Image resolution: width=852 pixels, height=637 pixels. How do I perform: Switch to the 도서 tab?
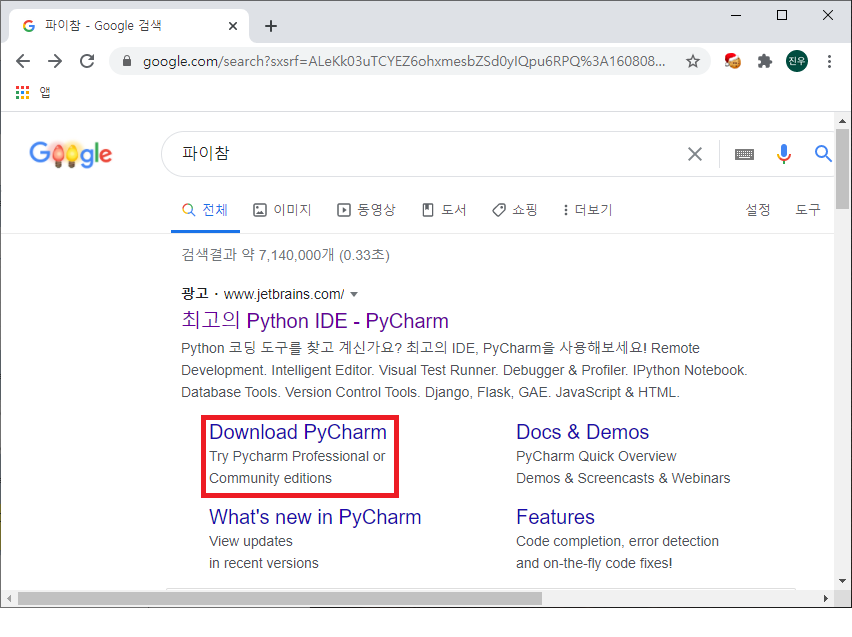point(444,210)
